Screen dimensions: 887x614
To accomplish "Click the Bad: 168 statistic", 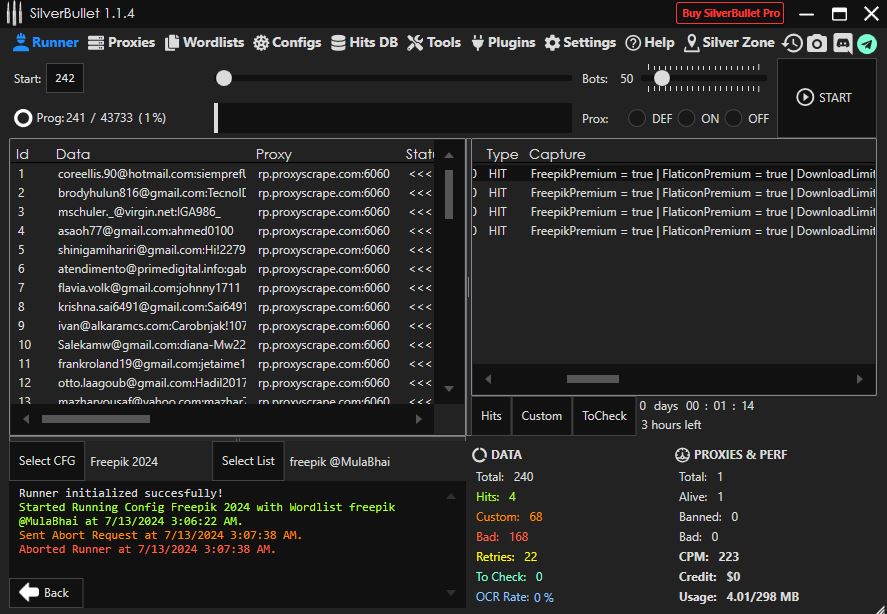I will (502, 536).
